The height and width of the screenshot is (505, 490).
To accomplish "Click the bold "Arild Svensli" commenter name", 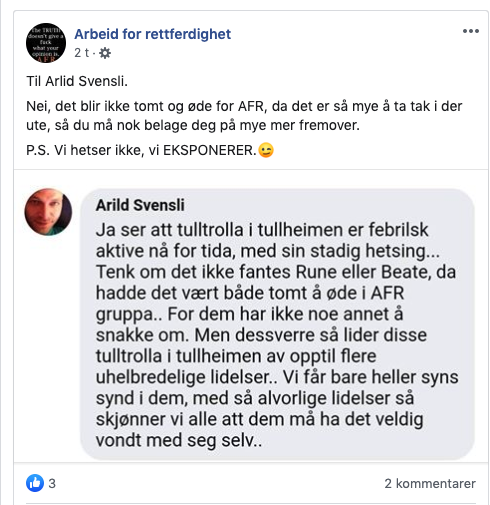I will pos(140,205).
